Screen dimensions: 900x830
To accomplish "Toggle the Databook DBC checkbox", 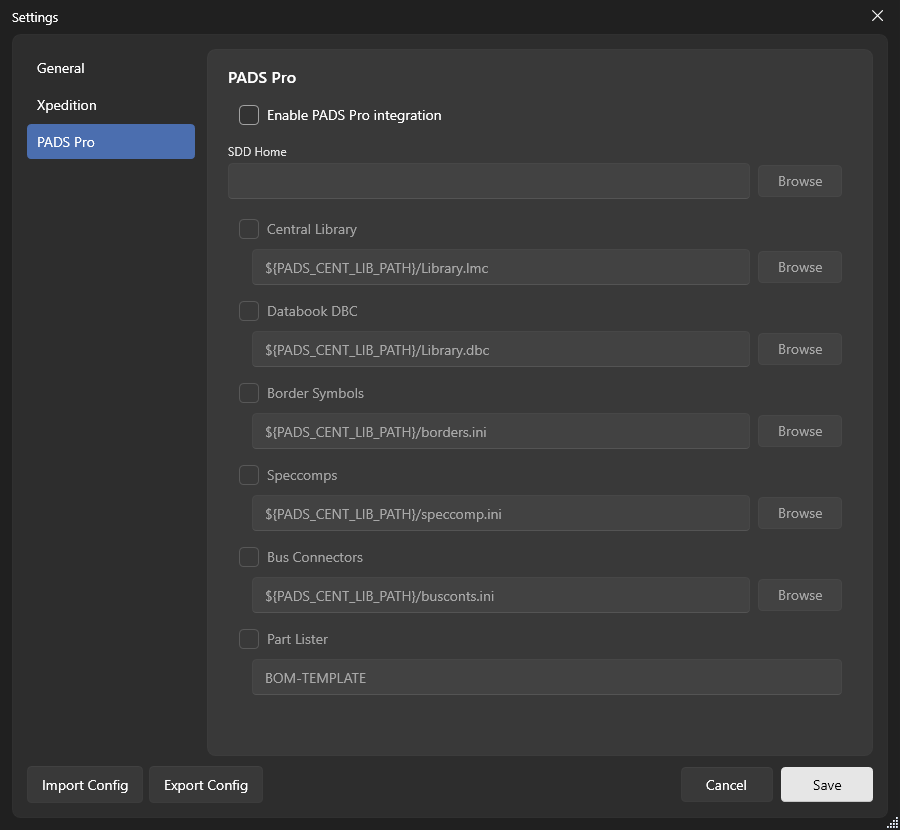I will pos(249,311).
